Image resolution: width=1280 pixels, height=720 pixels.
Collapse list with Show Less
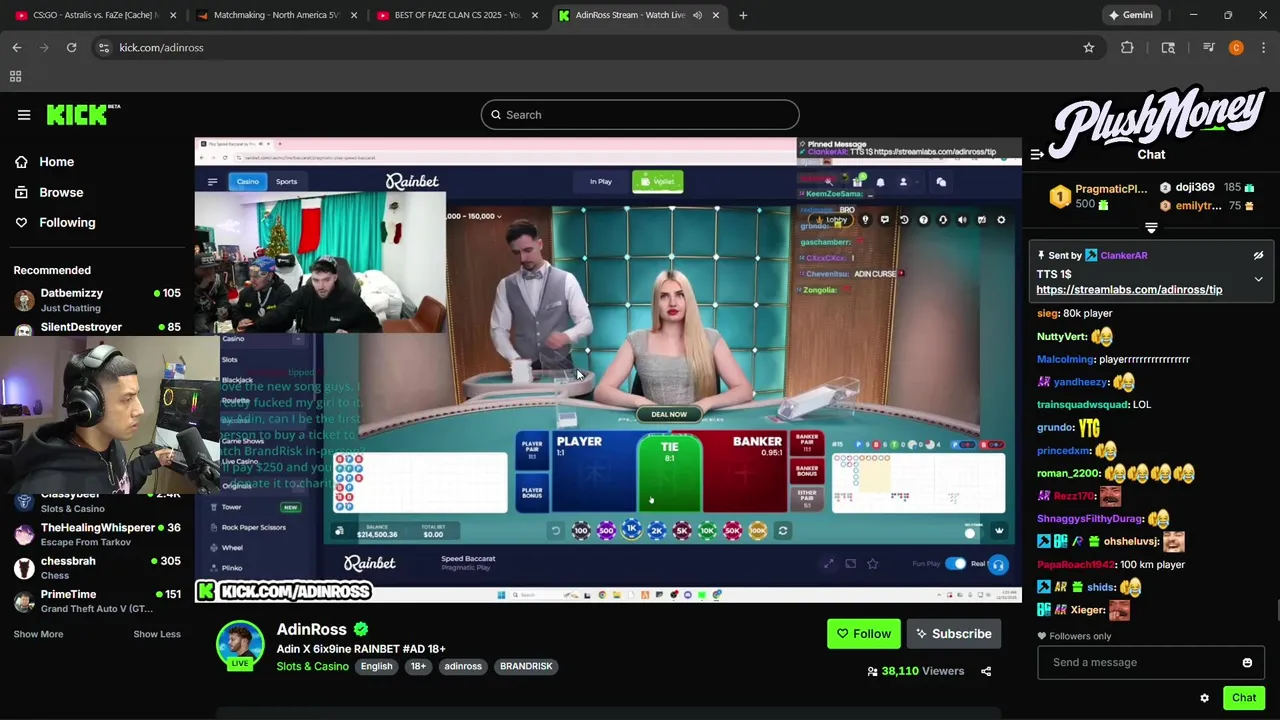pyautogui.click(x=157, y=634)
